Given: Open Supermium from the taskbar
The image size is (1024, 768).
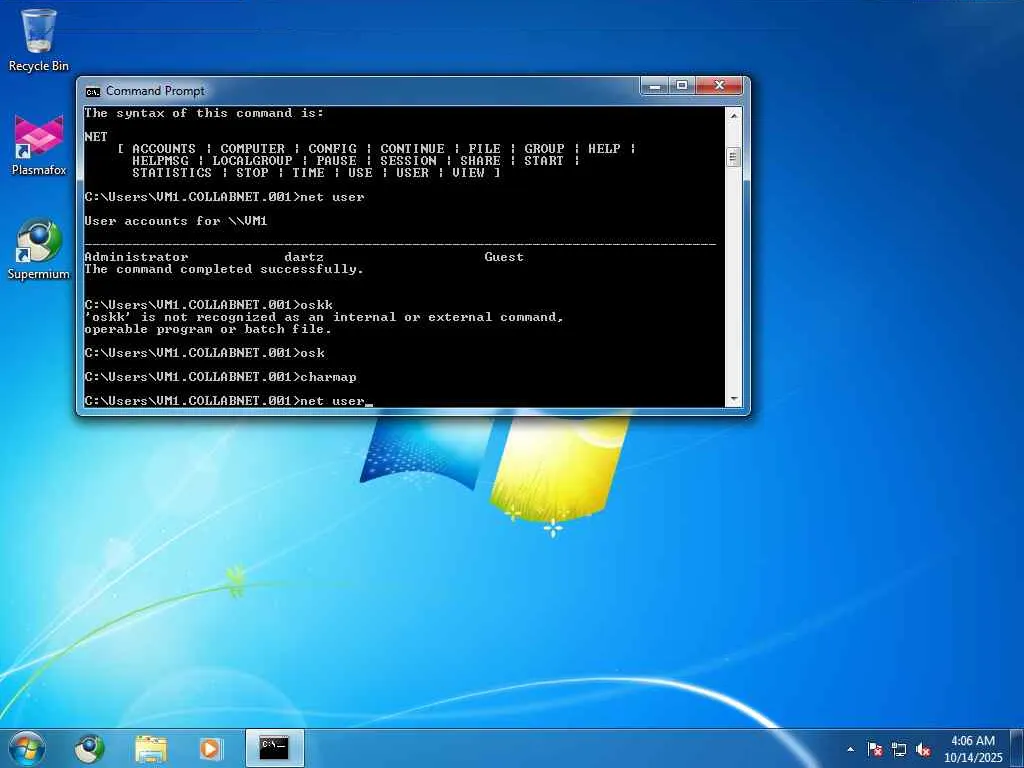Looking at the screenshot, I should (x=89, y=748).
